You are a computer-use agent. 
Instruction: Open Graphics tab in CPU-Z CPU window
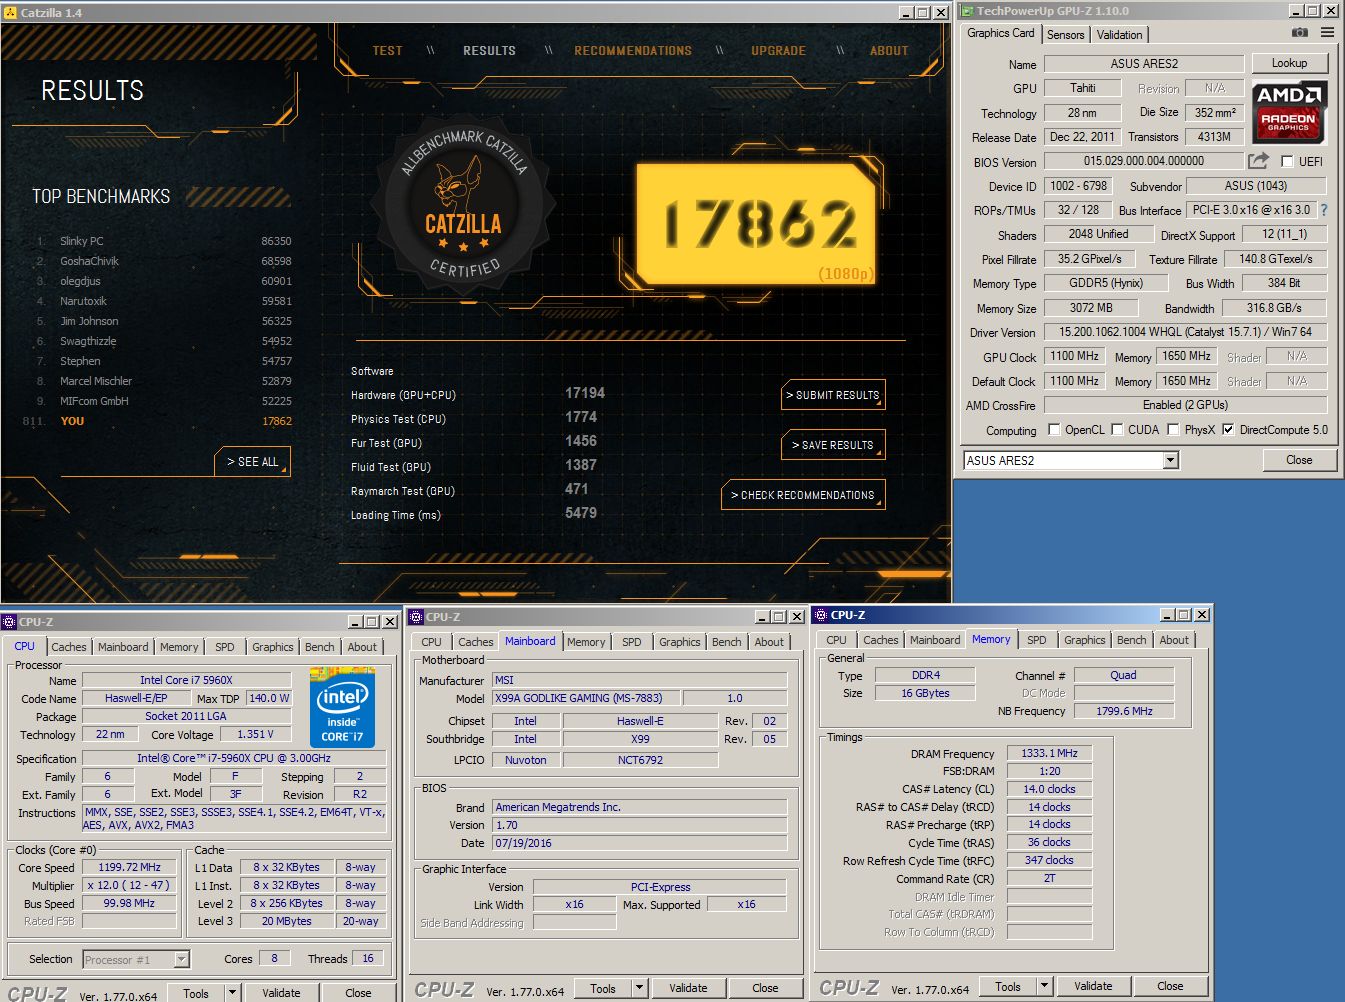(273, 647)
